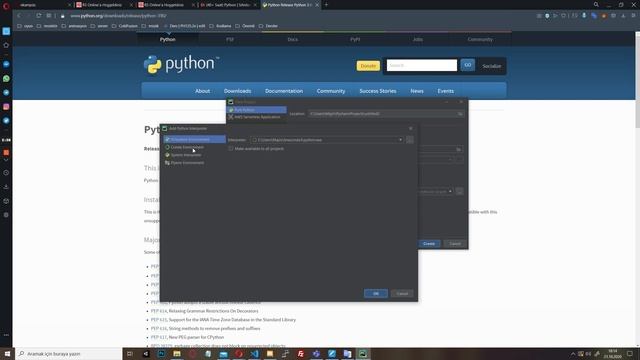Screen dimensions: 640x360
Task: Select Pipenv Environment in interpreter list
Action: tap(187, 163)
